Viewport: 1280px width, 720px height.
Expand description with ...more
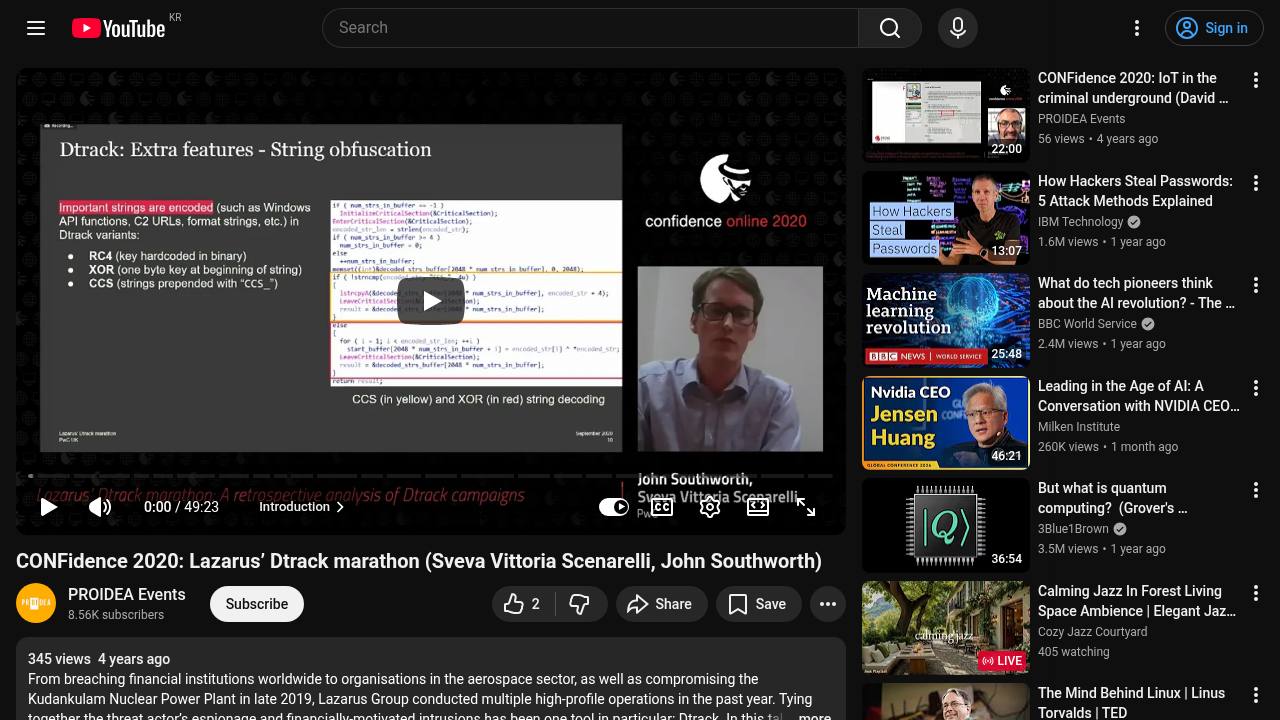(814, 716)
